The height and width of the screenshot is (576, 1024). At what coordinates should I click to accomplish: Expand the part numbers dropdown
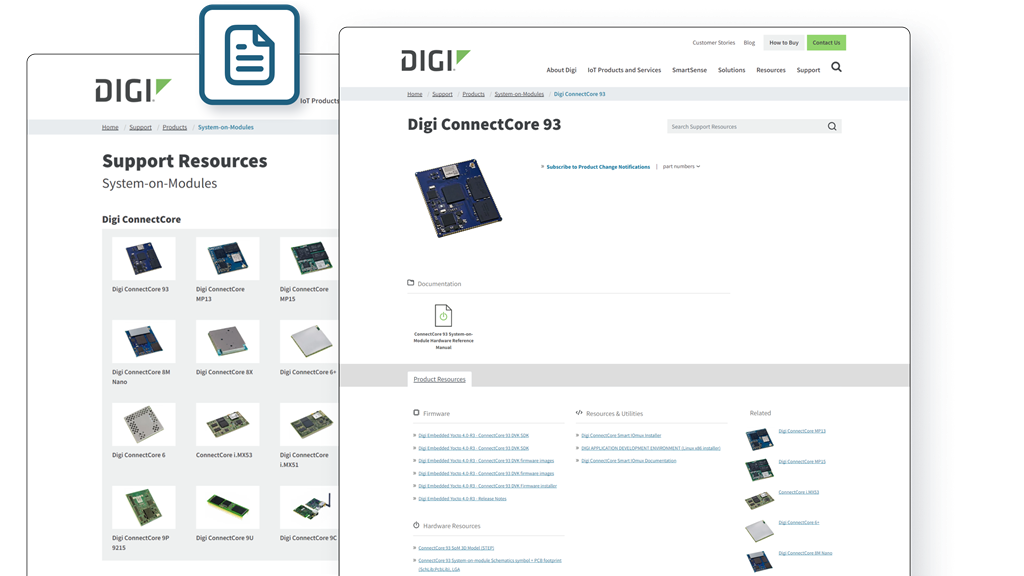[681, 167]
